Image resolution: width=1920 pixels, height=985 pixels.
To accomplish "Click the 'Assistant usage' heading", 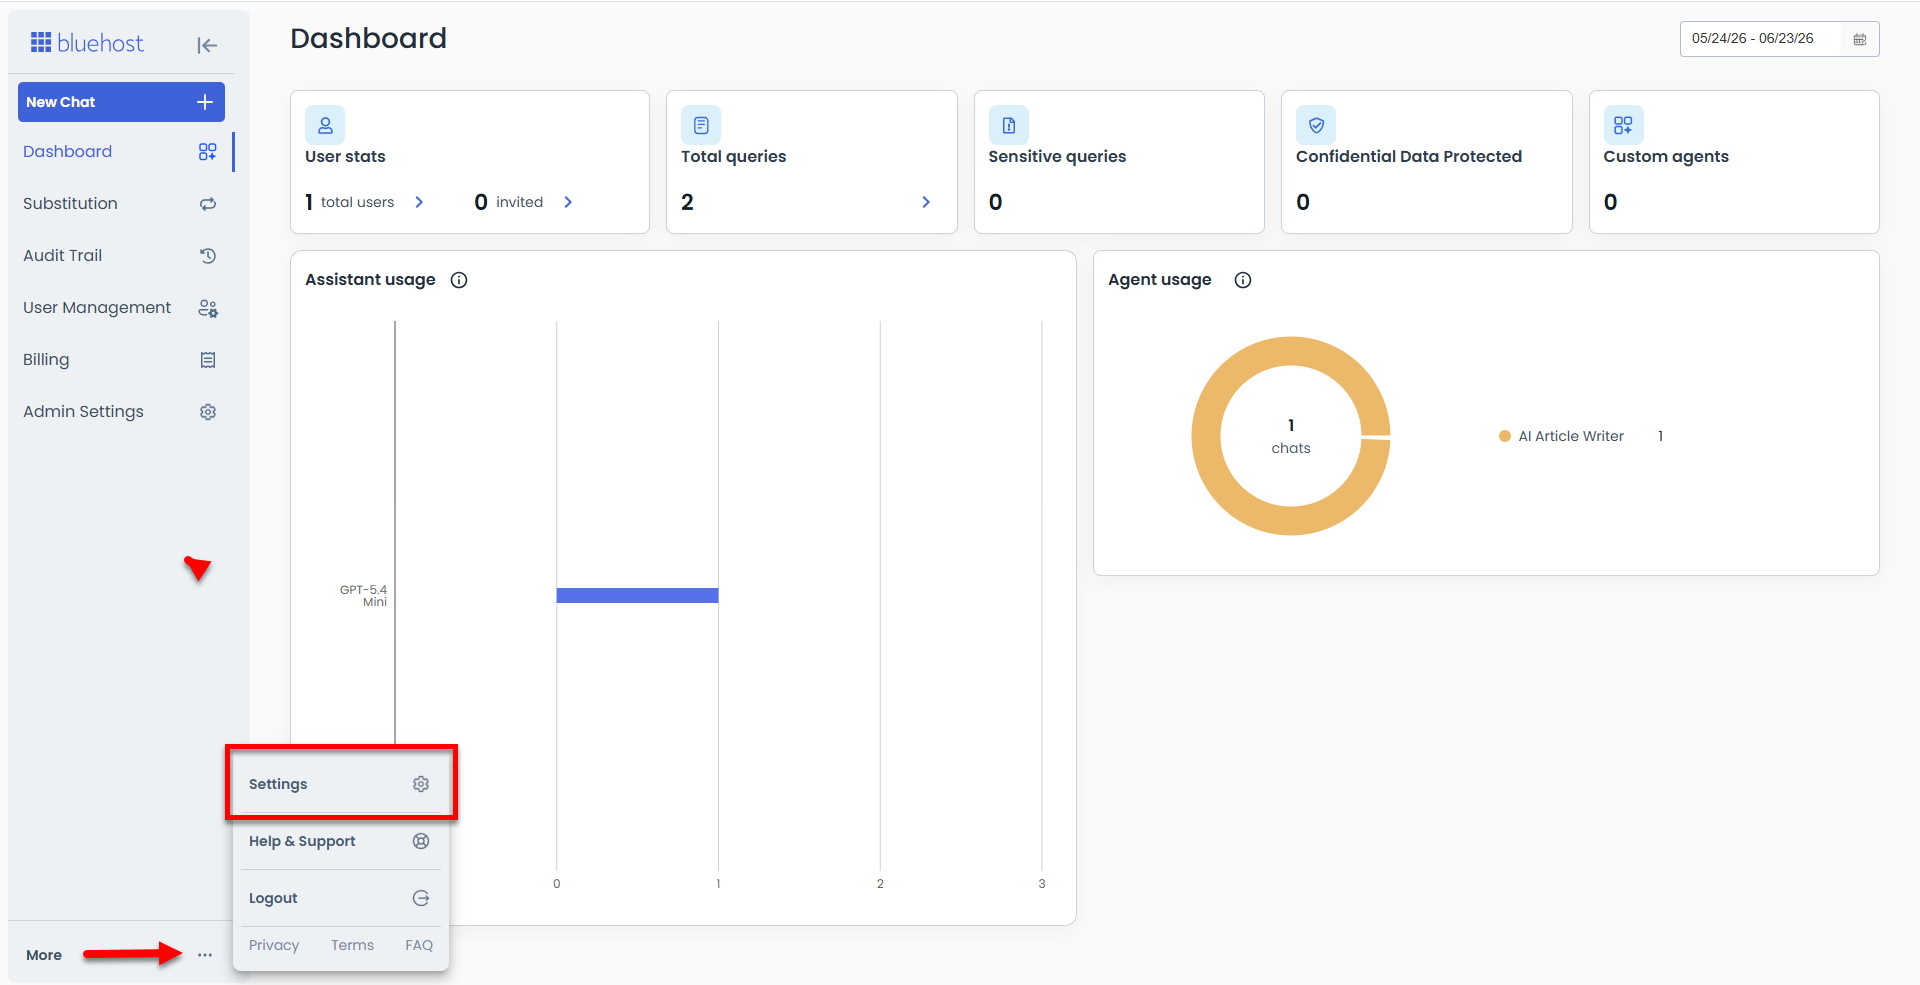I will [x=370, y=280].
